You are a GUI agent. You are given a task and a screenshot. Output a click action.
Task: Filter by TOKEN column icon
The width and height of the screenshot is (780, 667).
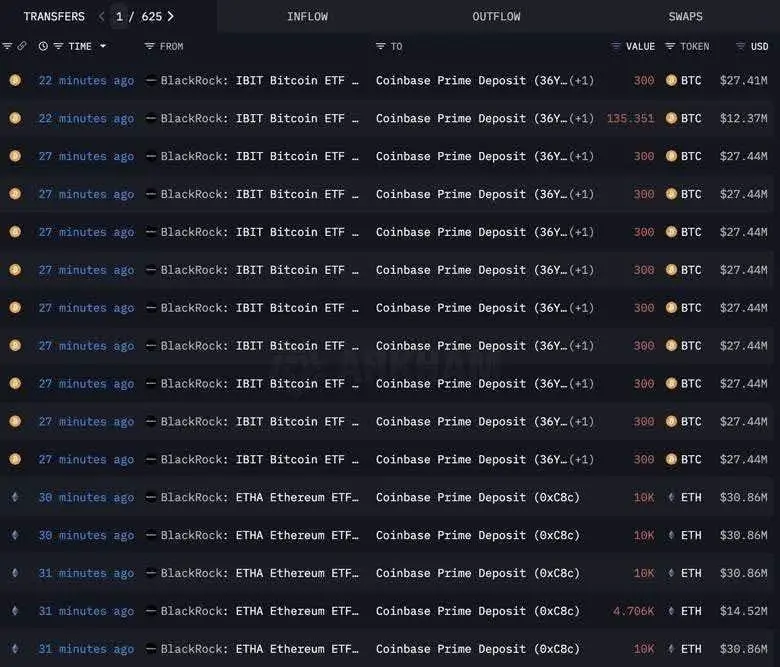coord(670,46)
